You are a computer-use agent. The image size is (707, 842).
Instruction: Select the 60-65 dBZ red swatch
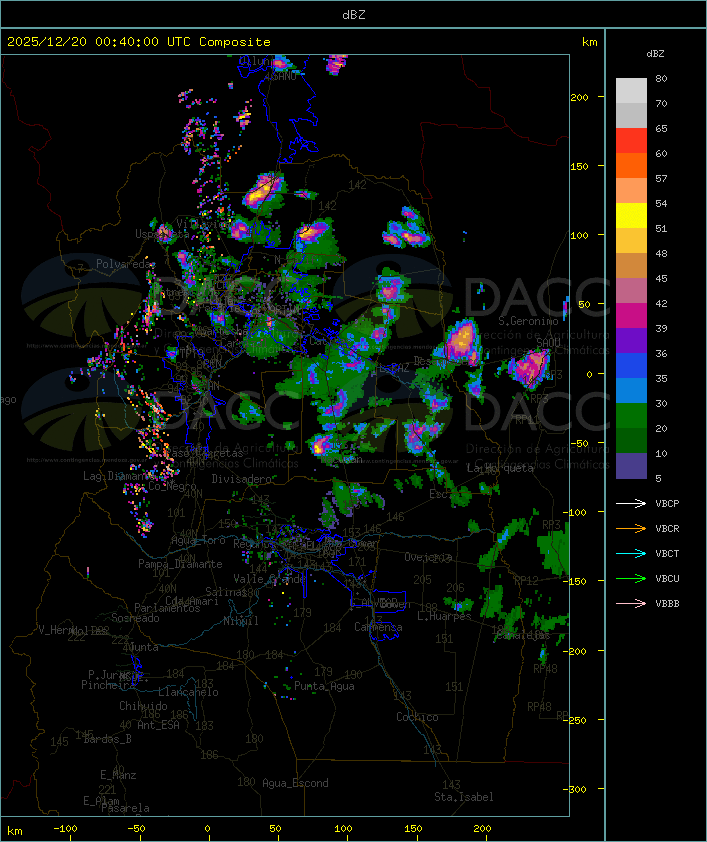[x=631, y=141]
